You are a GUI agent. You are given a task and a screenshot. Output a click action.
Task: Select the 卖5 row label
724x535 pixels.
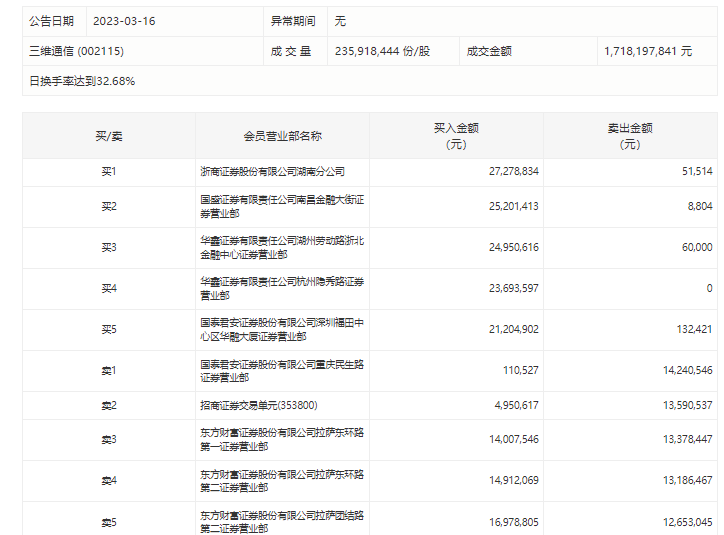[x=109, y=523]
